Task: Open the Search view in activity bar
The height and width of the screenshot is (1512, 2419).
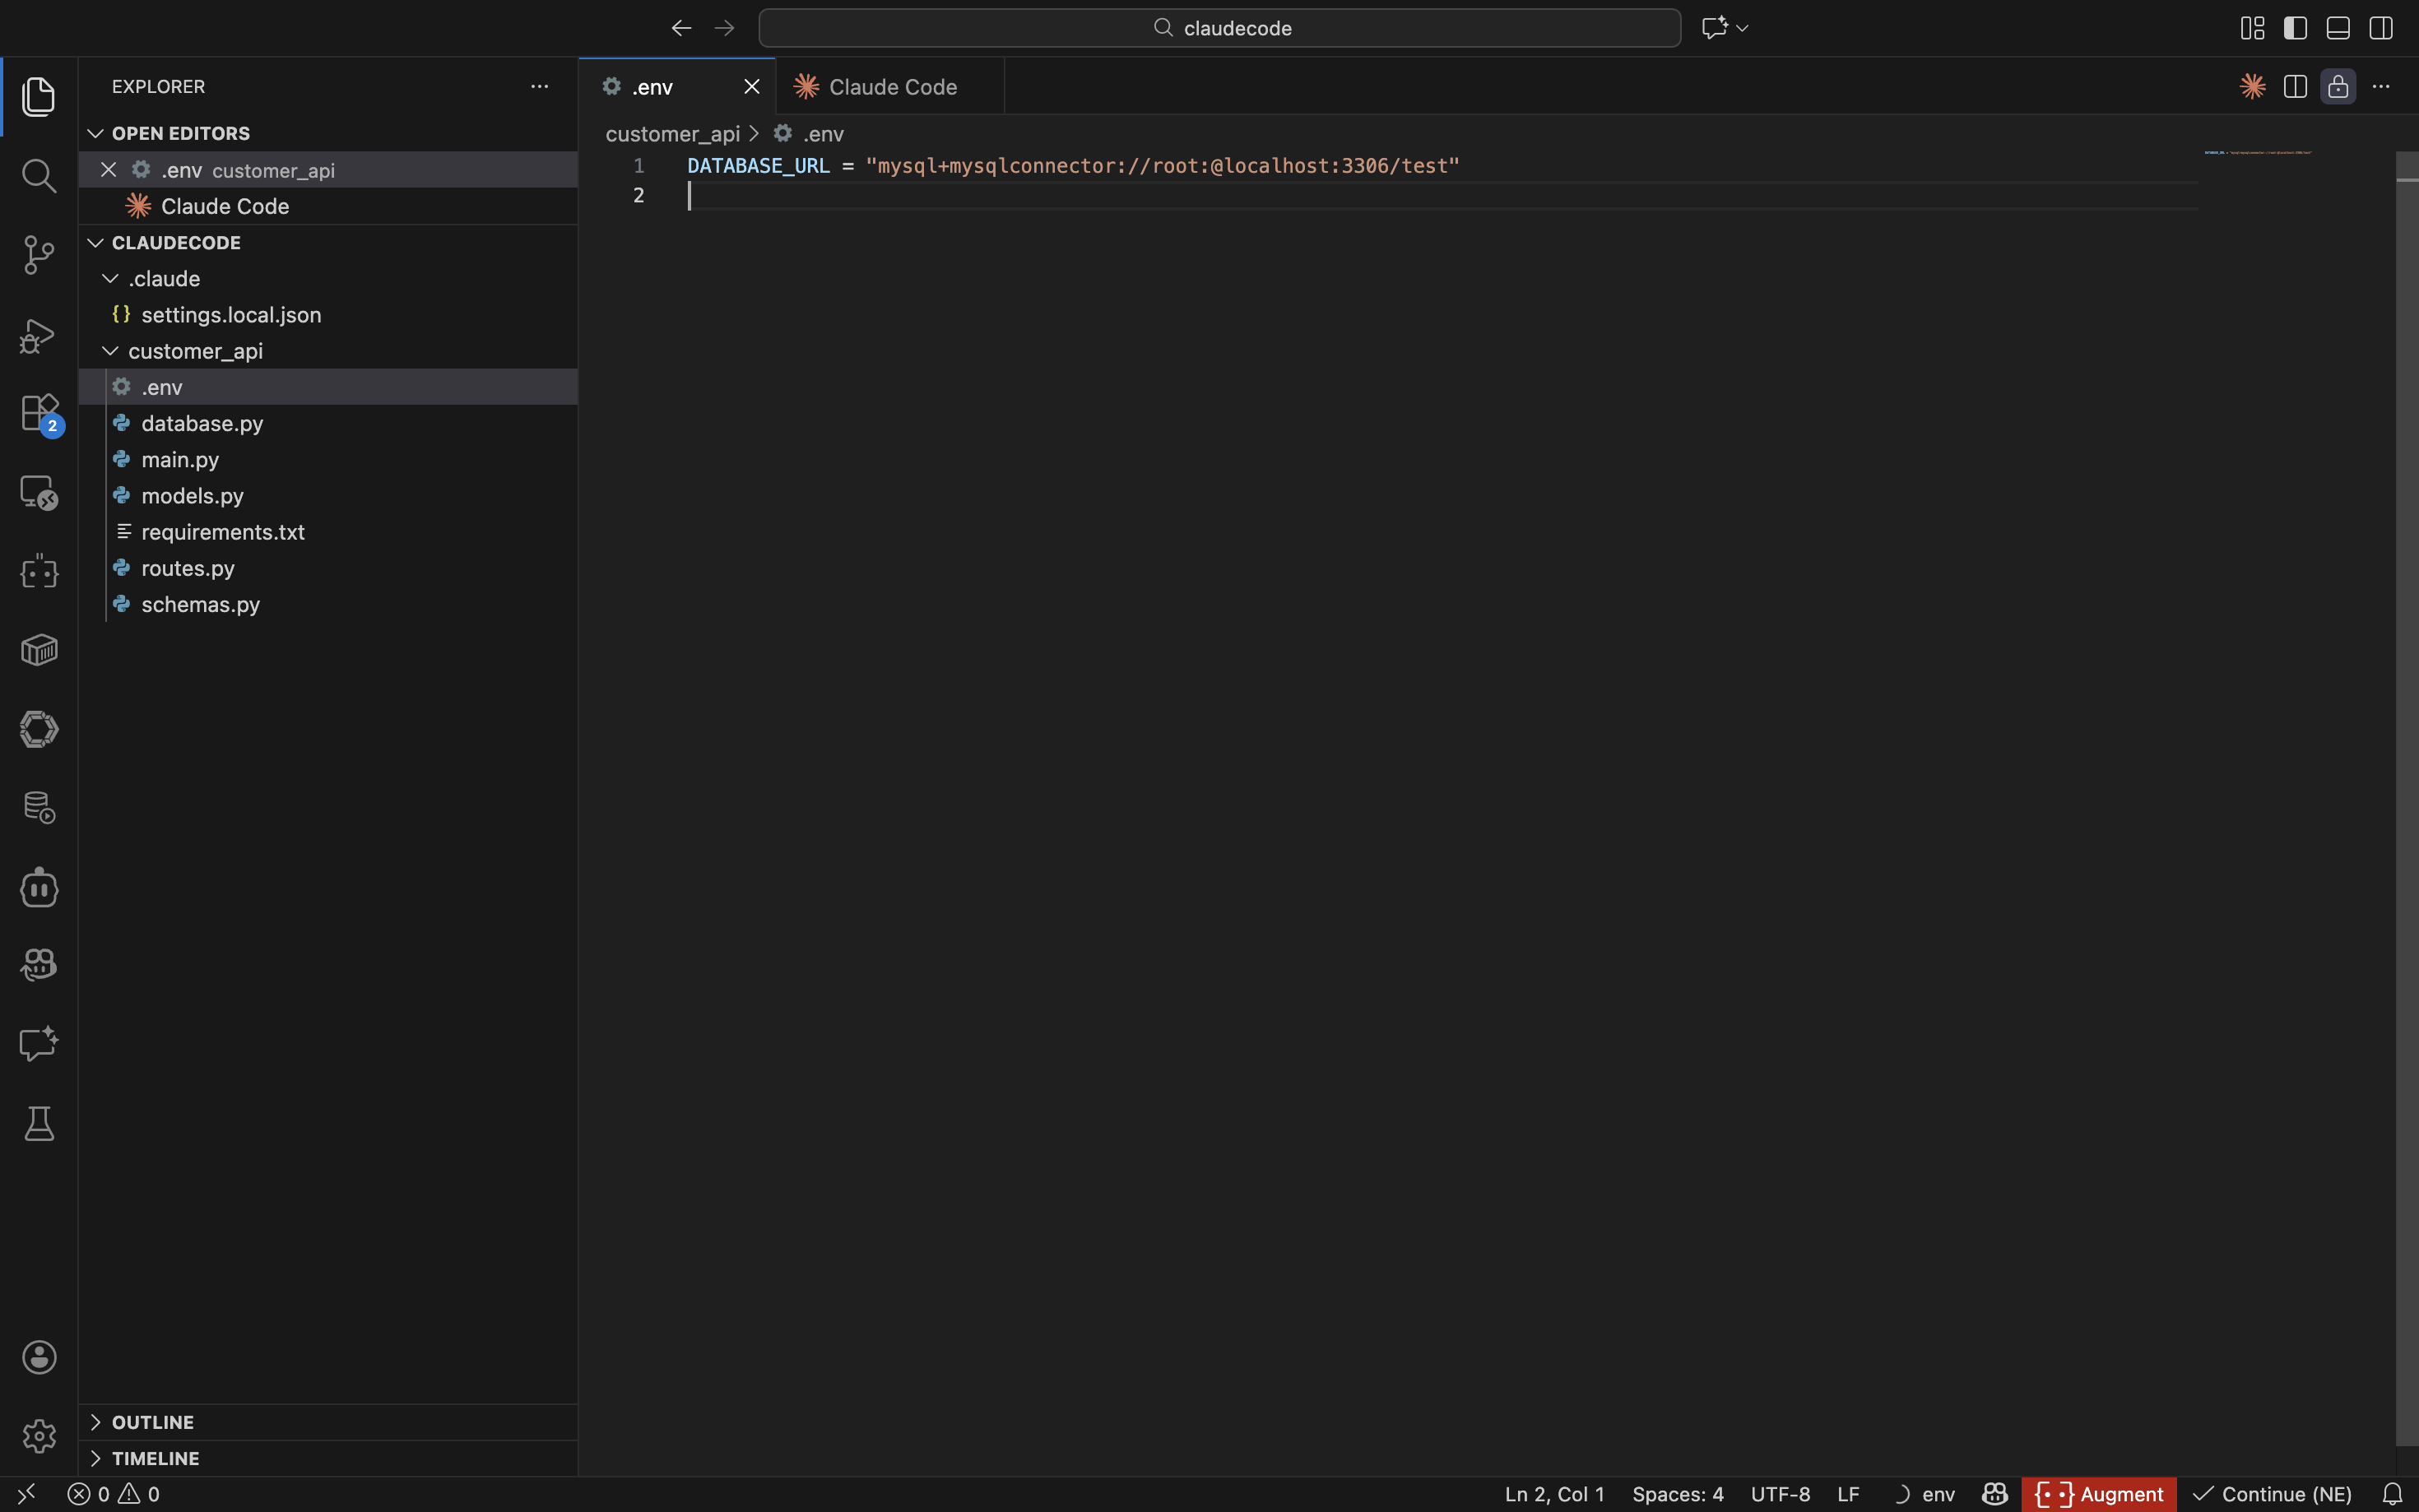Action: point(38,176)
